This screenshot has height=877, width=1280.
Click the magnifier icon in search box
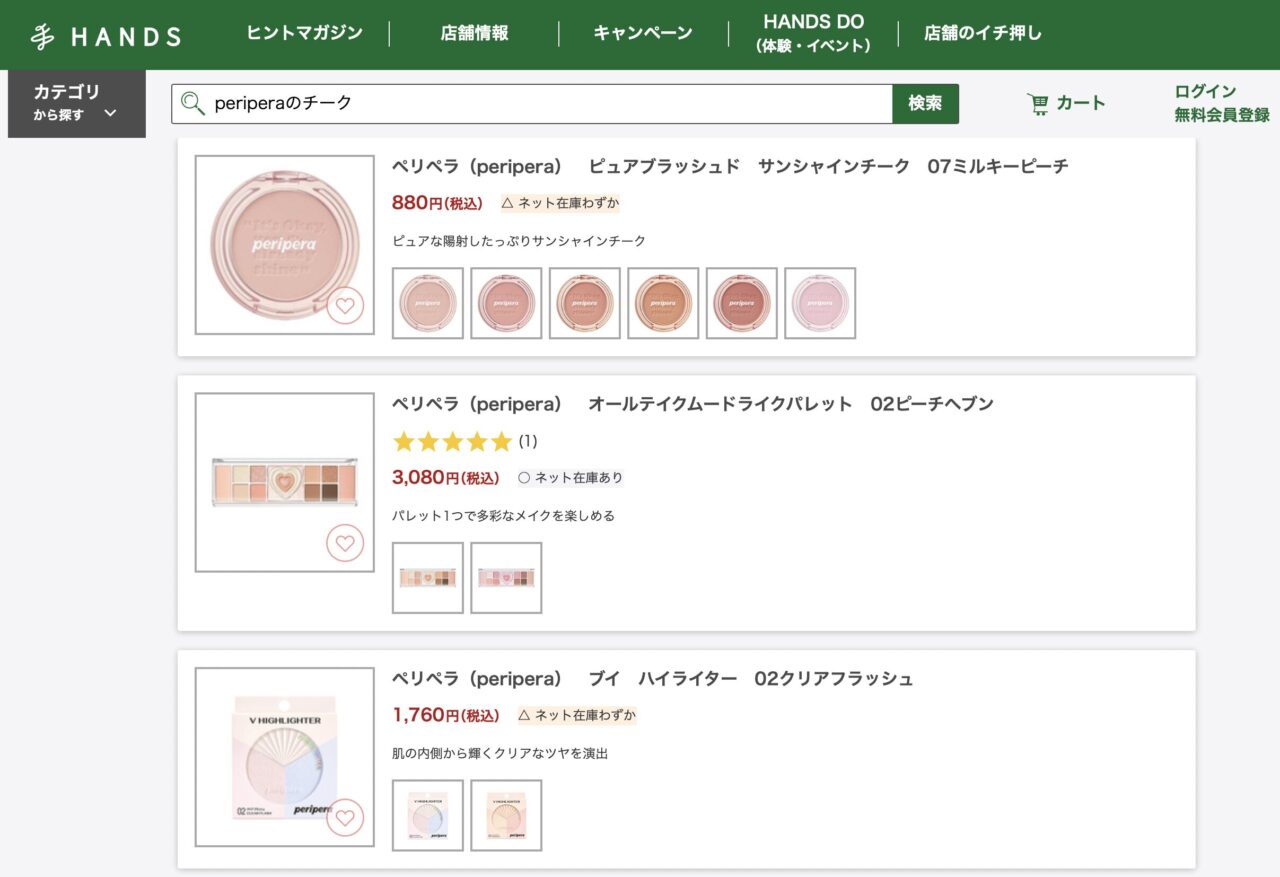click(x=192, y=103)
